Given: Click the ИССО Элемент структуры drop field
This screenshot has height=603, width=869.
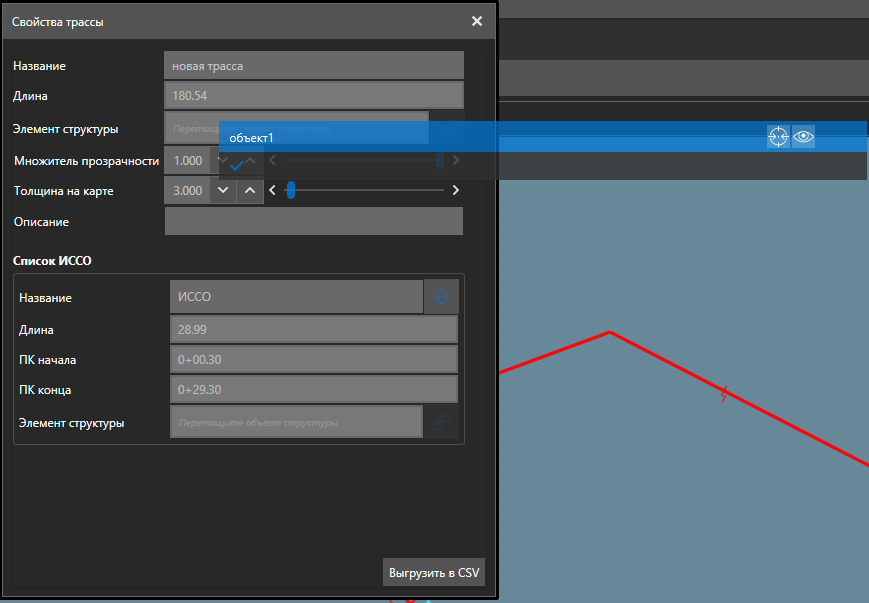Looking at the screenshot, I should [x=296, y=423].
